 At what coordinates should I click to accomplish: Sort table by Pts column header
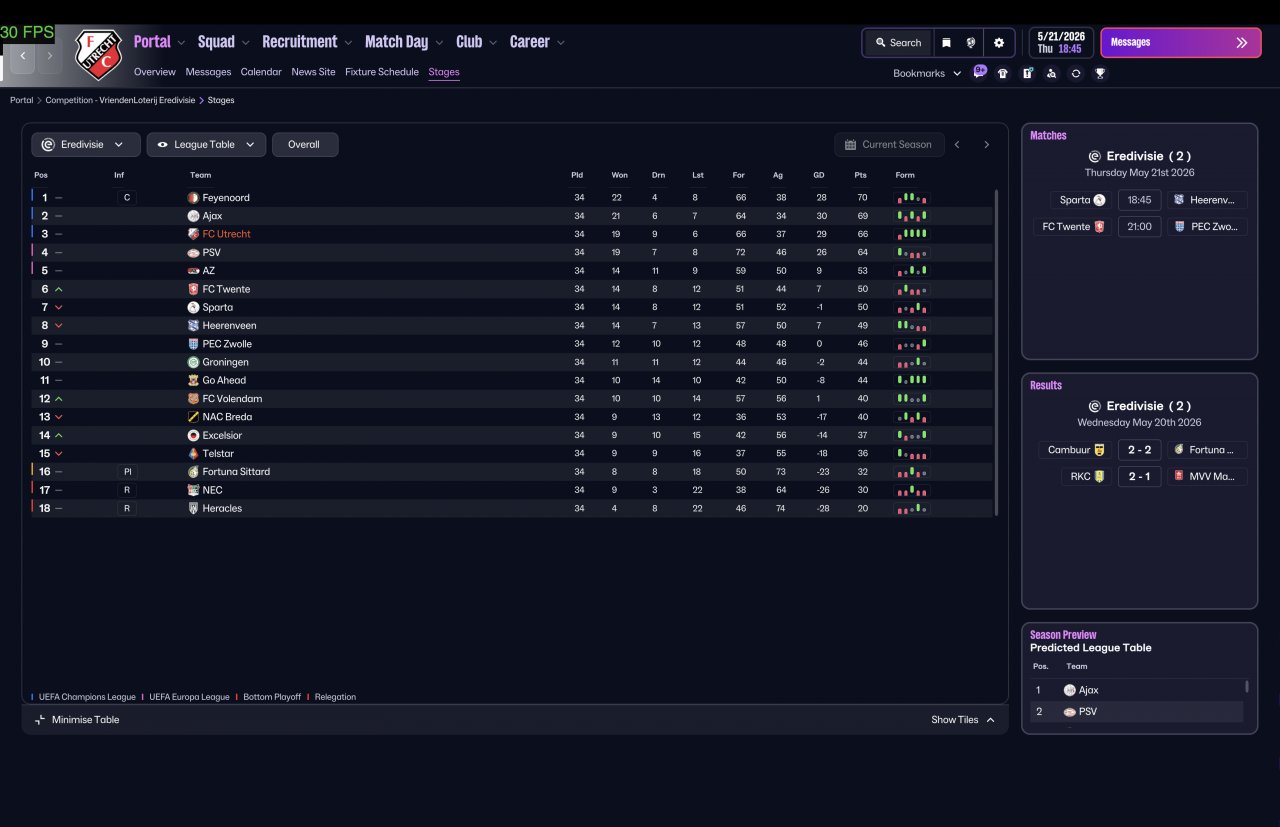[x=861, y=175]
